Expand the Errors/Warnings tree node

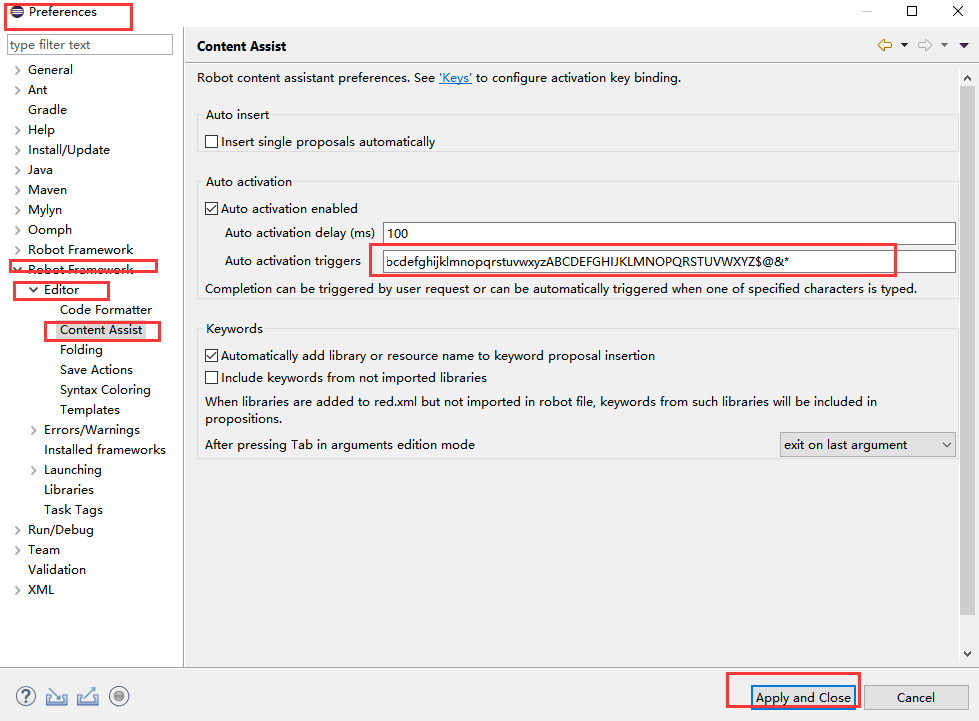coord(34,430)
